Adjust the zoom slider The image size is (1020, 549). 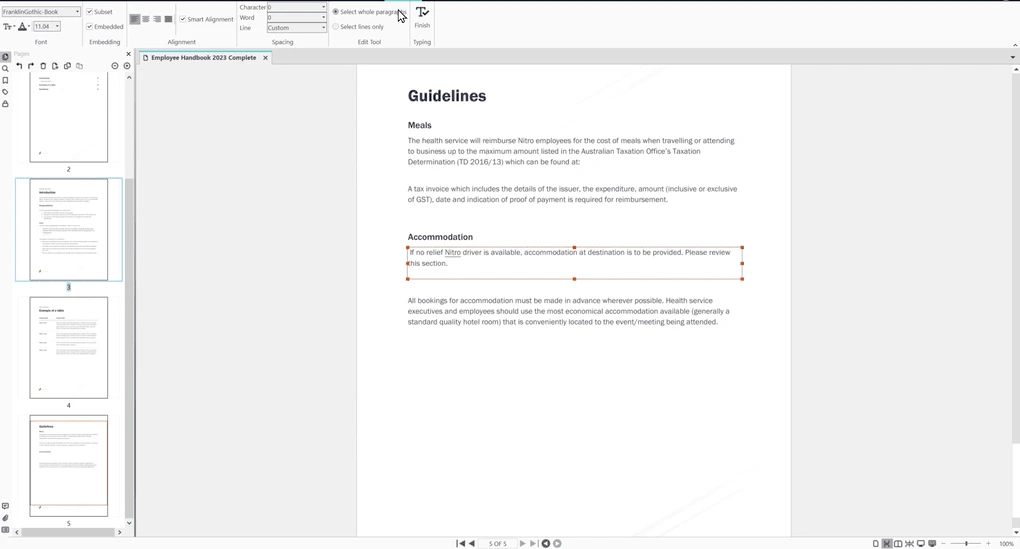coord(966,543)
